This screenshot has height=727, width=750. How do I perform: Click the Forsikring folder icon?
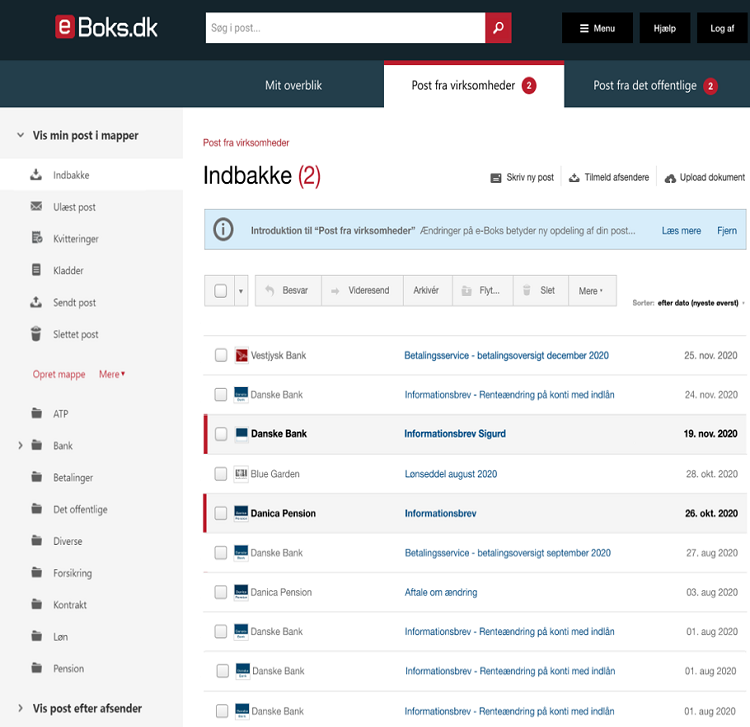tap(36, 572)
